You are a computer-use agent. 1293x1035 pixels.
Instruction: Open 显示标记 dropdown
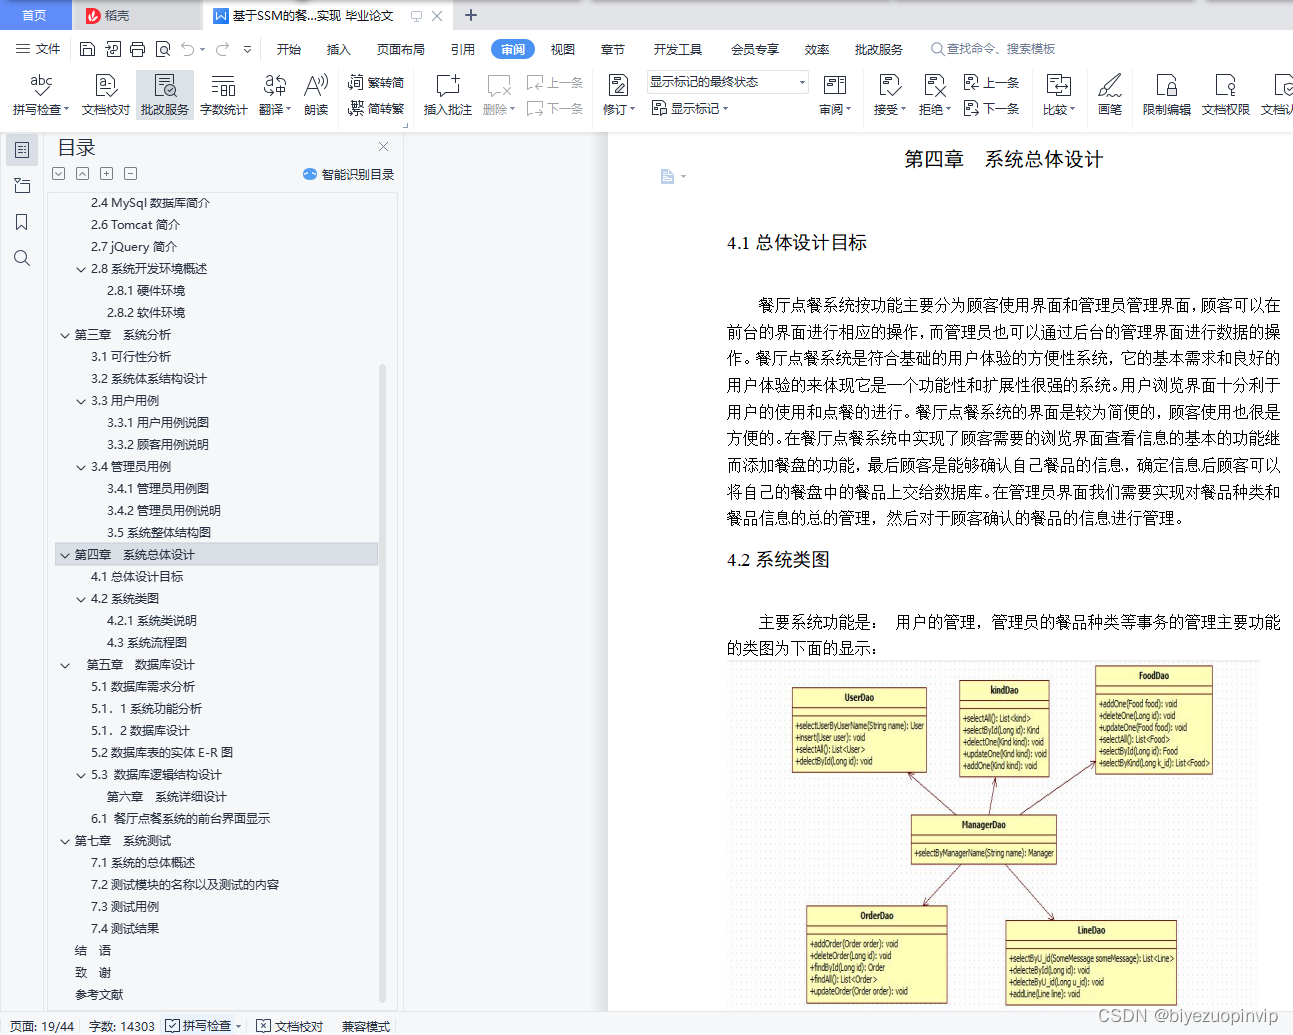pyautogui.click(x=690, y=108)
